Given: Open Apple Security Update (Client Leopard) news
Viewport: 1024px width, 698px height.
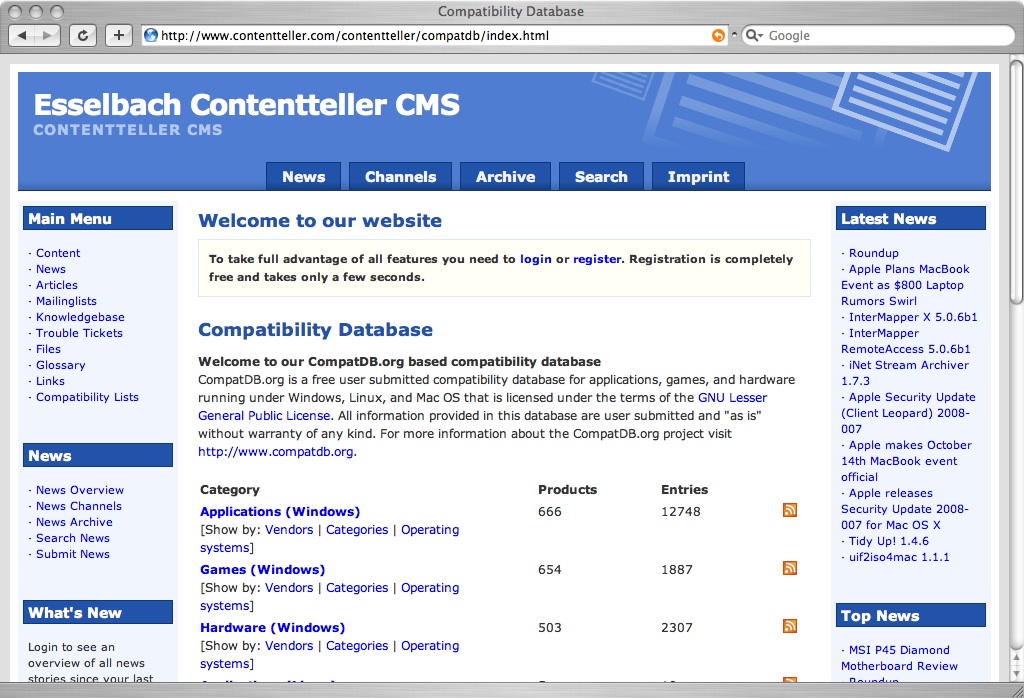Looking at the screenshot, I should (x=908, y=413).
